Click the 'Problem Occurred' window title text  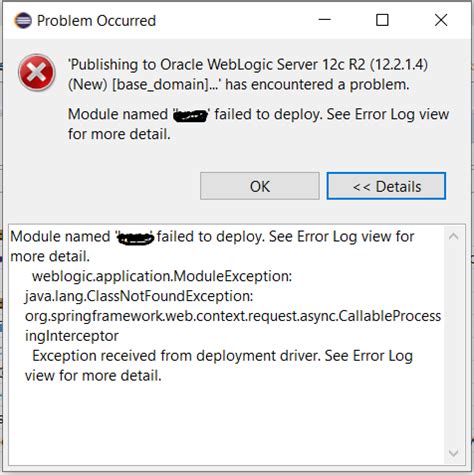point(96,21)
